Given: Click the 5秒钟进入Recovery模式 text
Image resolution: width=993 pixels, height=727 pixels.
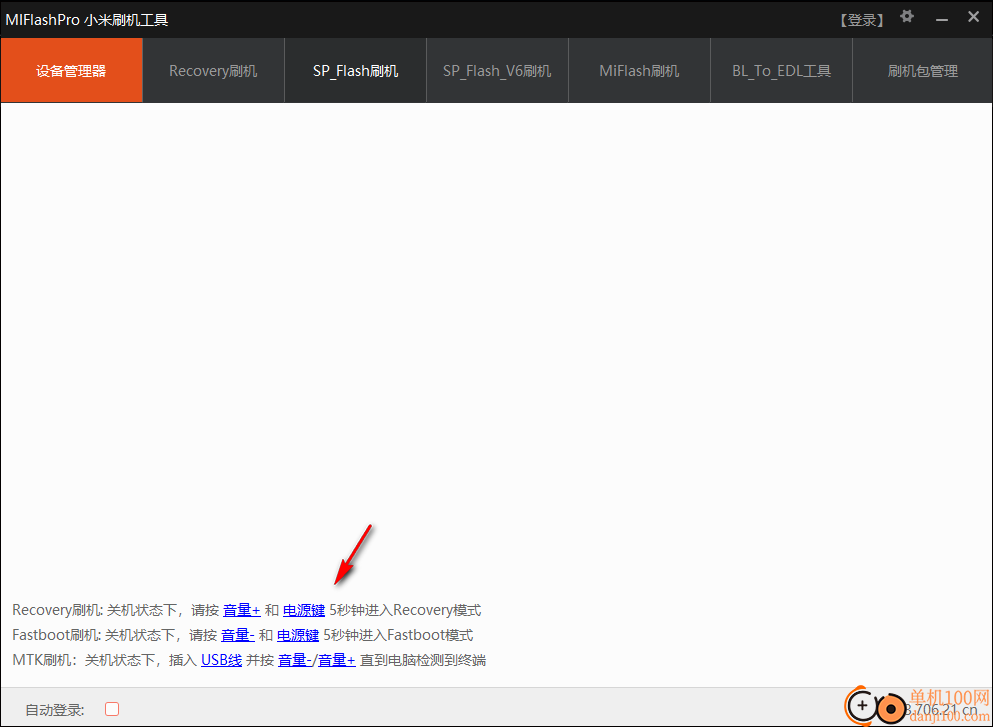Looking at the screenshot, I should [x=405, y=610].
